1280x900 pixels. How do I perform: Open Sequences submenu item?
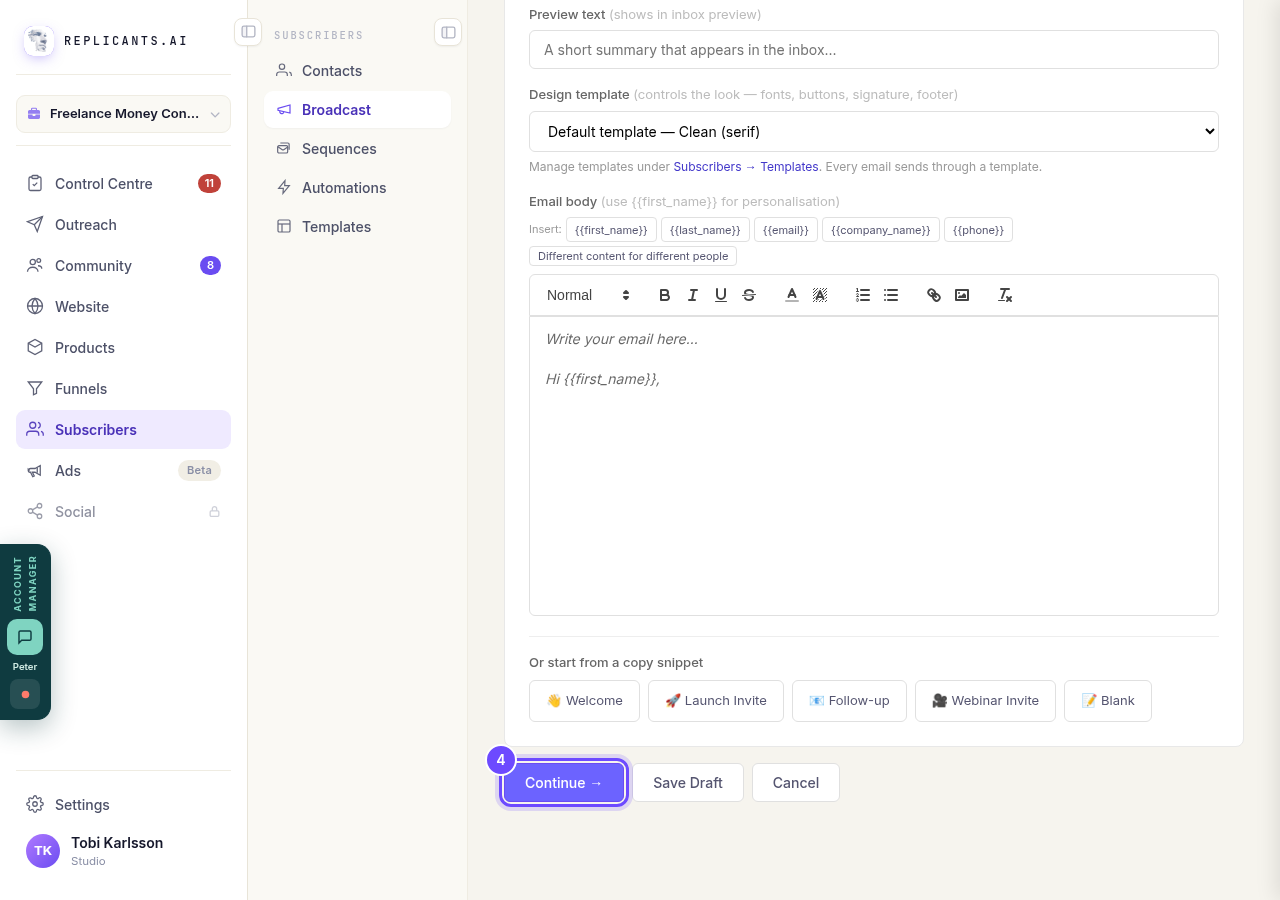[x=357, y=149]
